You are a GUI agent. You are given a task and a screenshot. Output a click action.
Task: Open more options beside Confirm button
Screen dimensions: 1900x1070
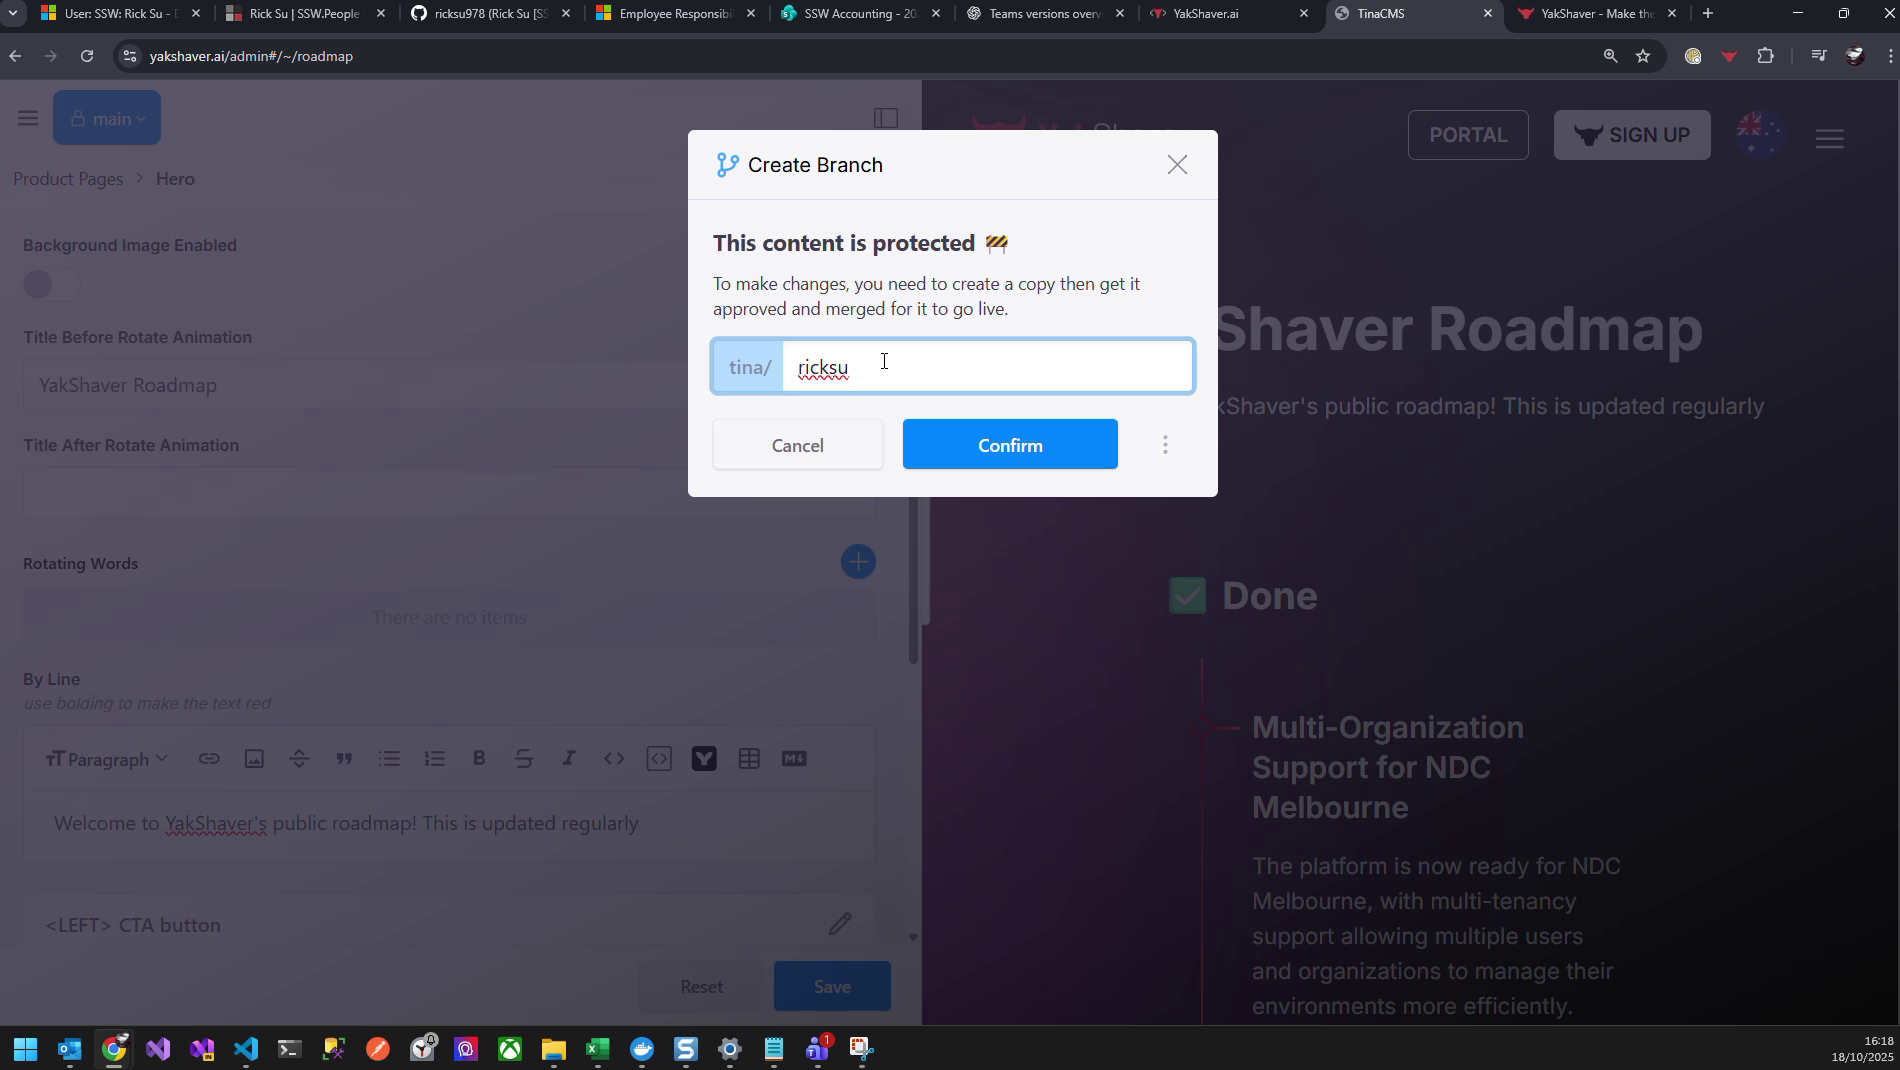tap(1165, 445)
